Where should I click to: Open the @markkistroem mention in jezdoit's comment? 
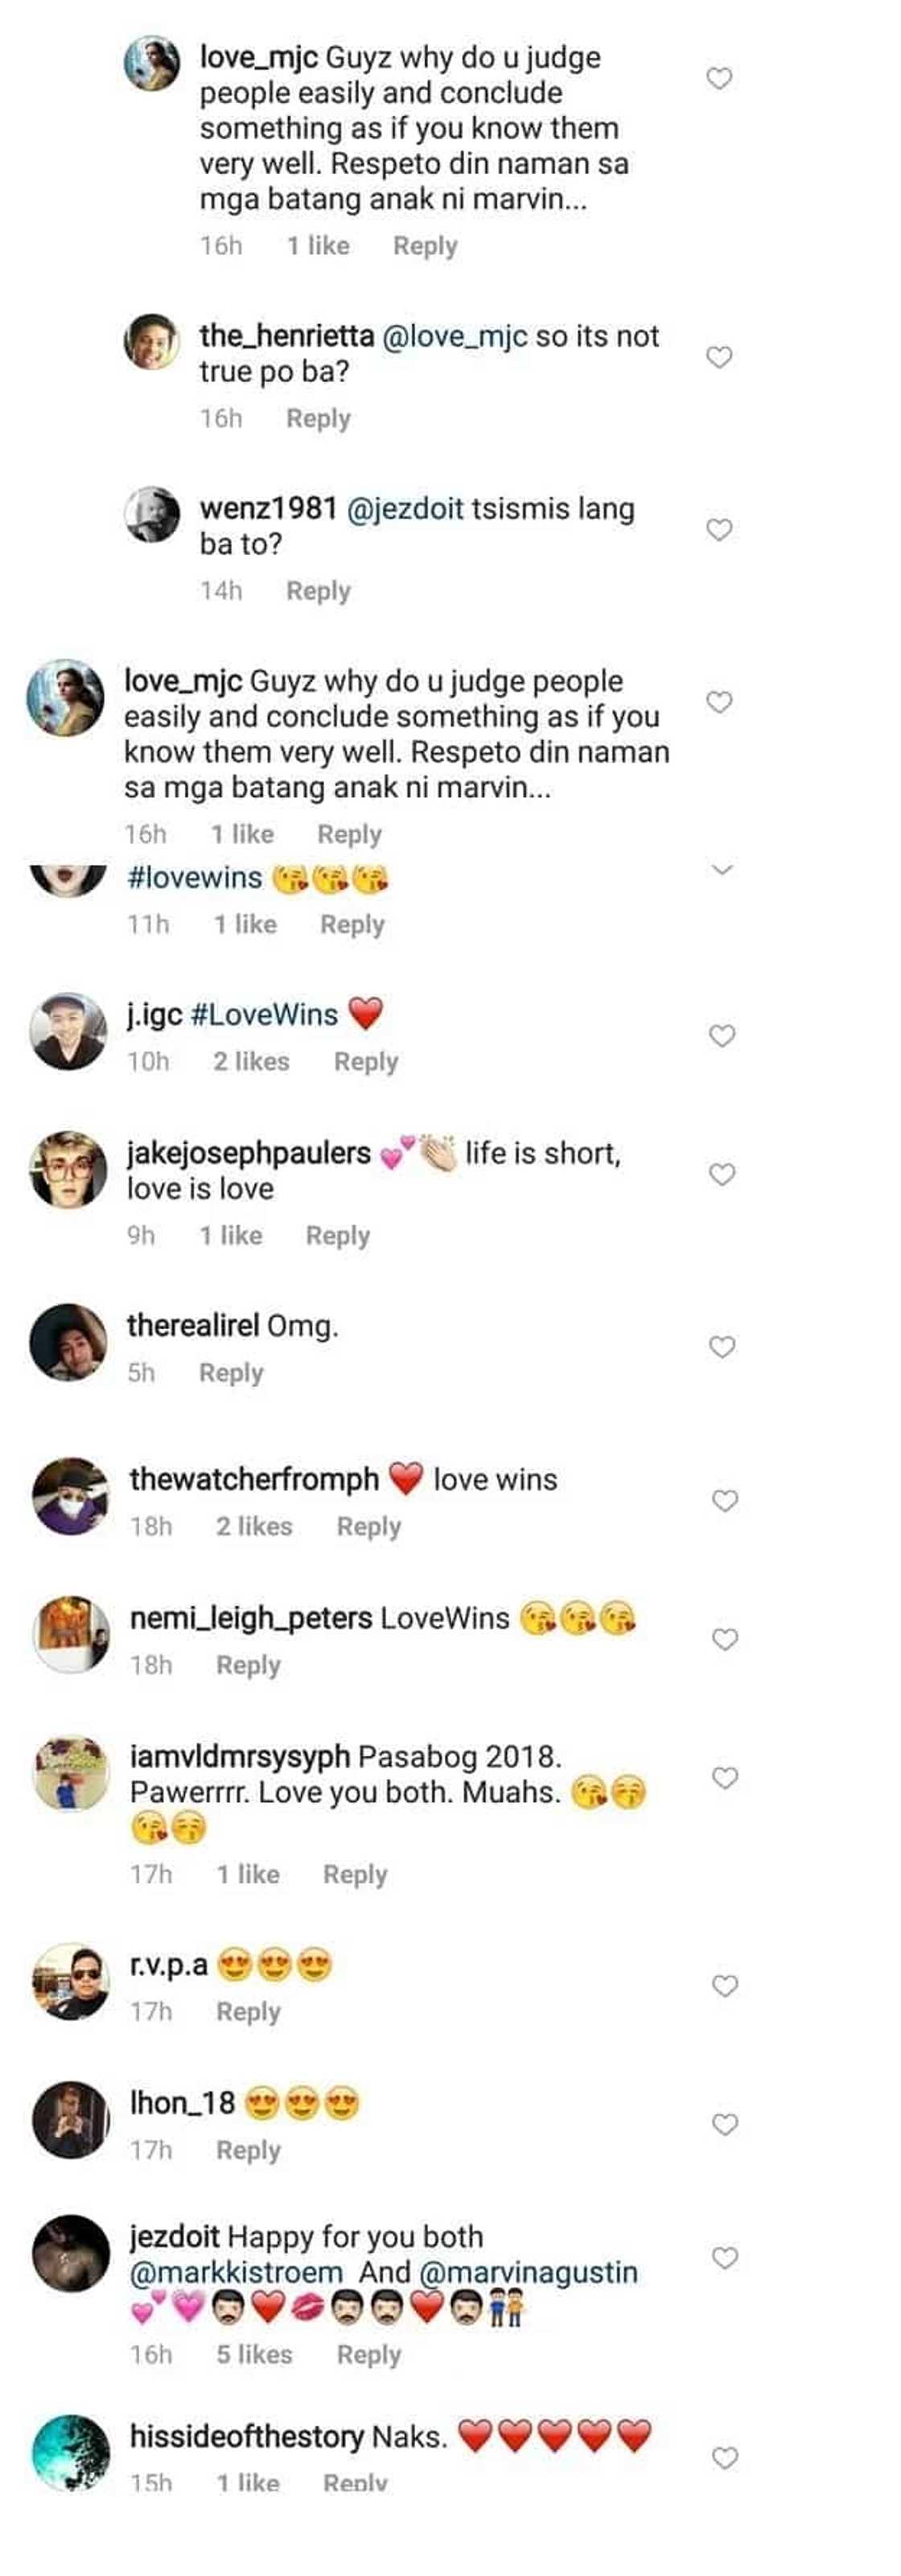click(235, 2272)
